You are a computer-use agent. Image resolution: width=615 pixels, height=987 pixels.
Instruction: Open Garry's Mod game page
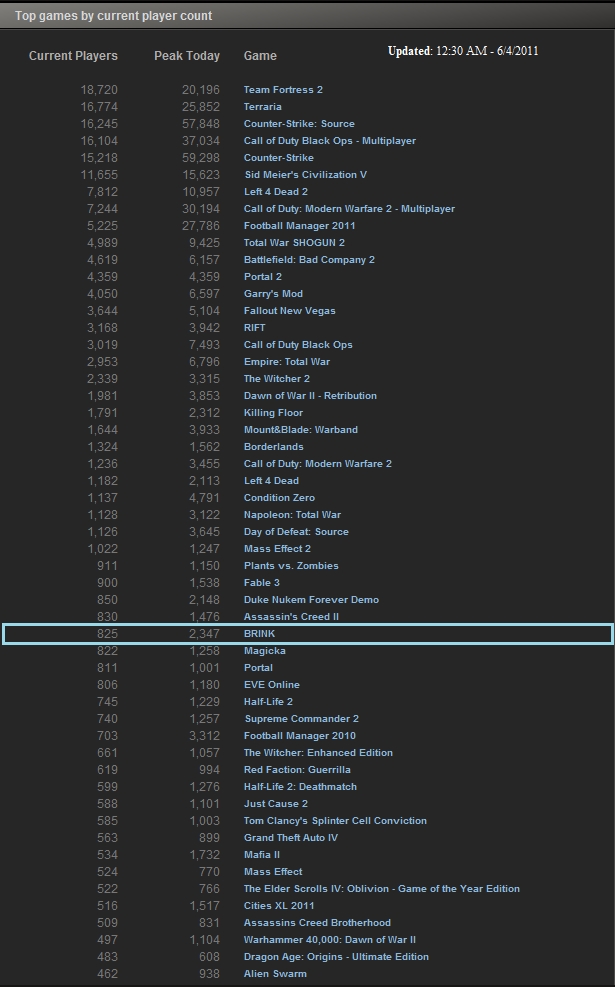coord(273,294)
